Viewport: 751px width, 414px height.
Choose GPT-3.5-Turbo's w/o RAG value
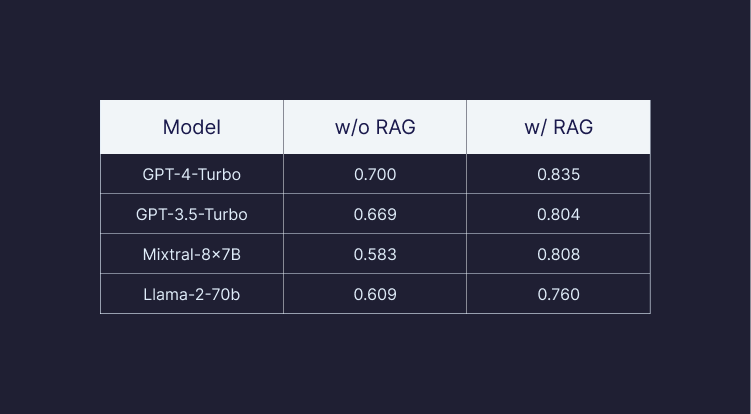375,214
